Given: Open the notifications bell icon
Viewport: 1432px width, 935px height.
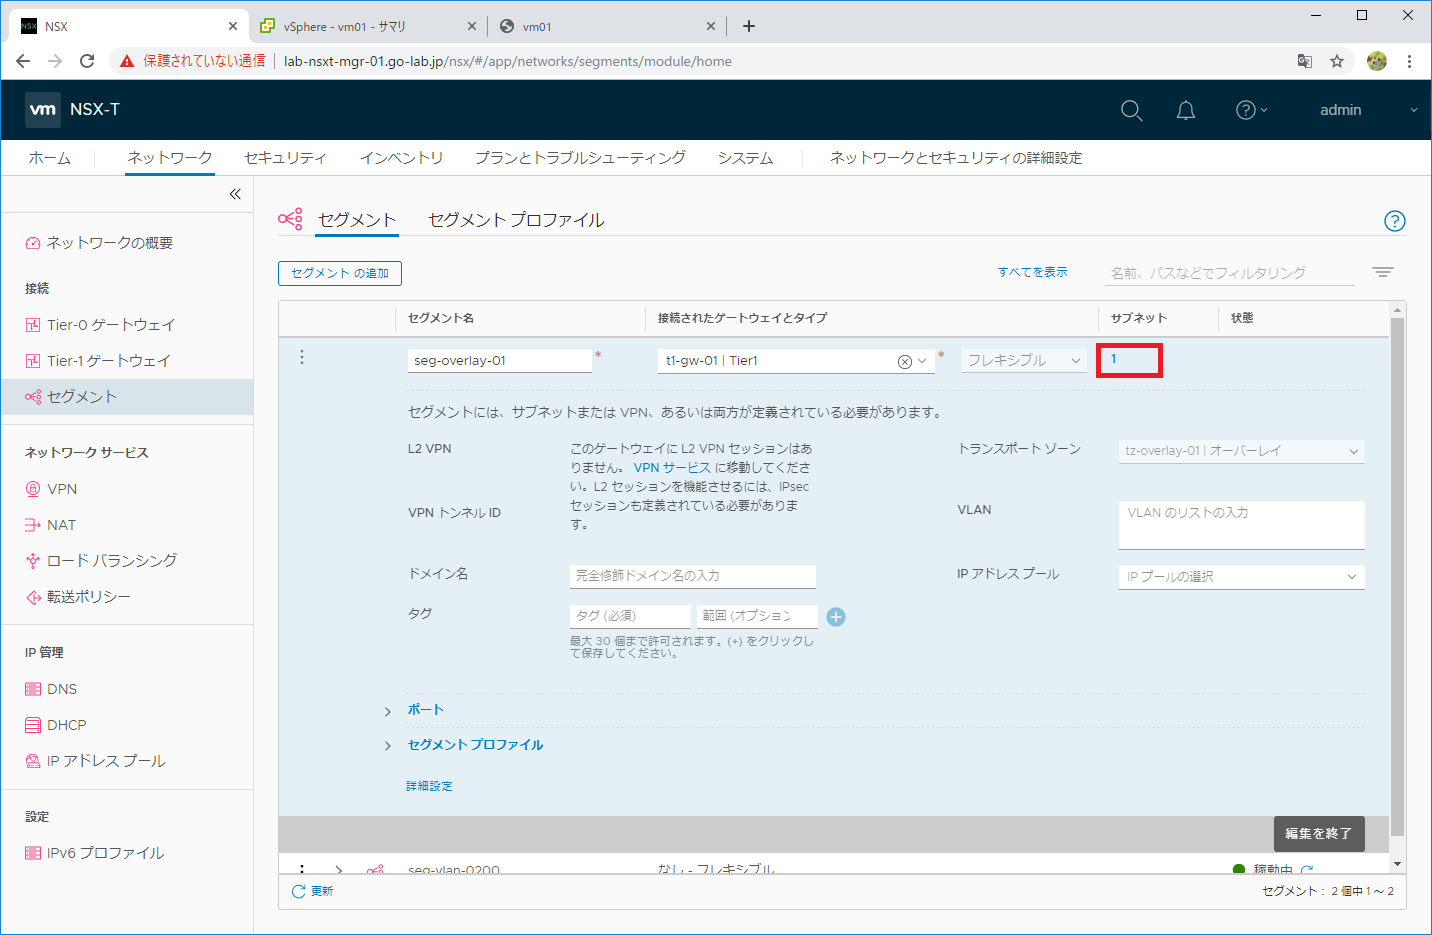Looking at the screenshot, I should [x=1186, y=110].
